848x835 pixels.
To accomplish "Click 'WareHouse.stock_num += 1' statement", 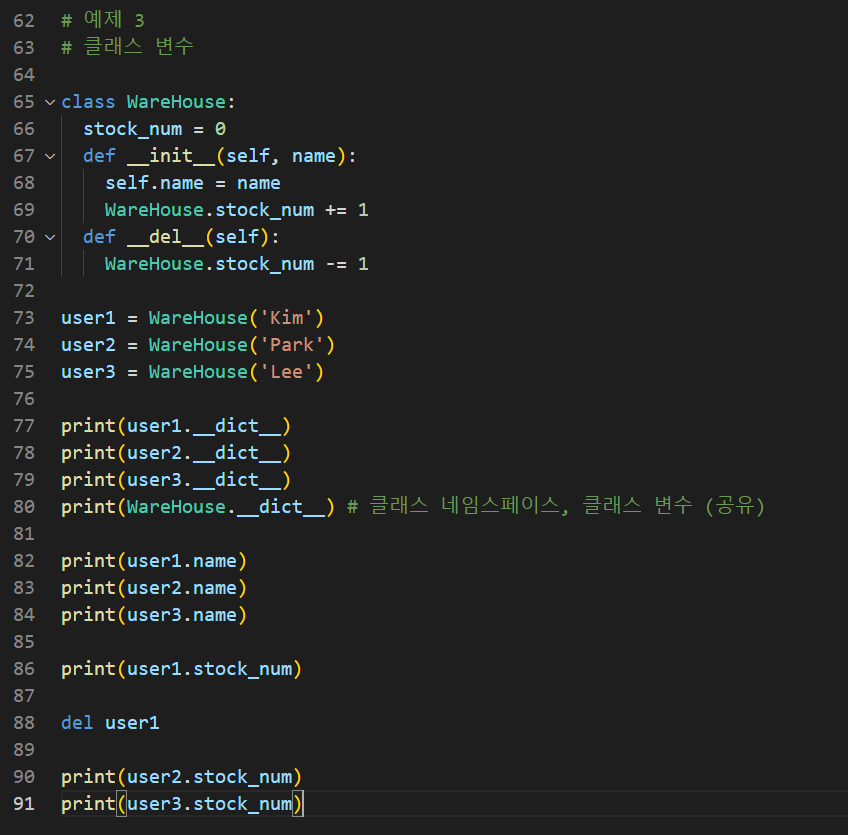I will click(236, 210).
